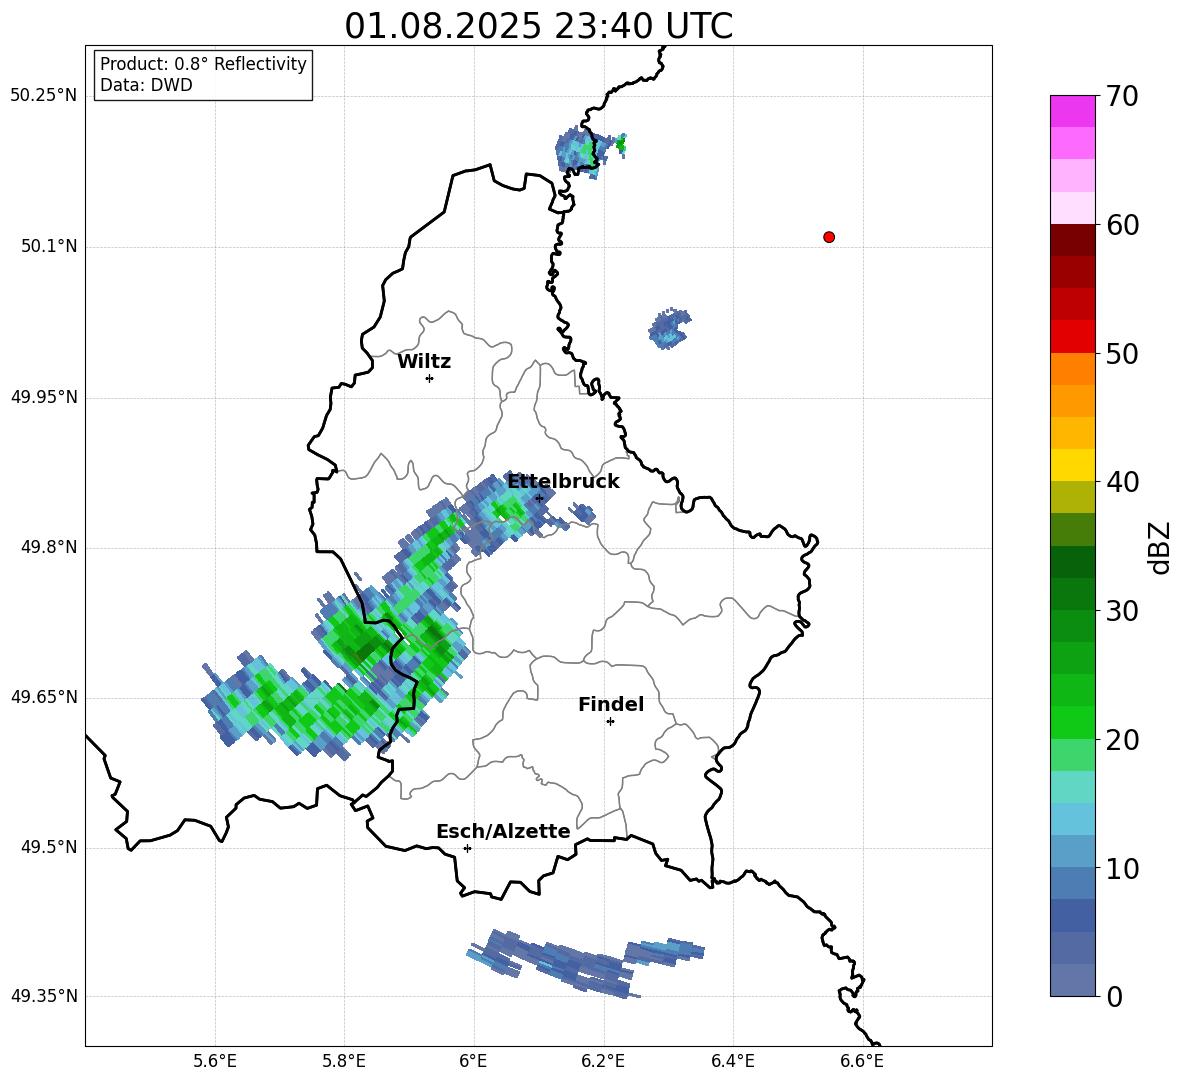The image size is (1184, 1081).
Task: Click the 49.95°N latitude label
Action: point(44,397)
